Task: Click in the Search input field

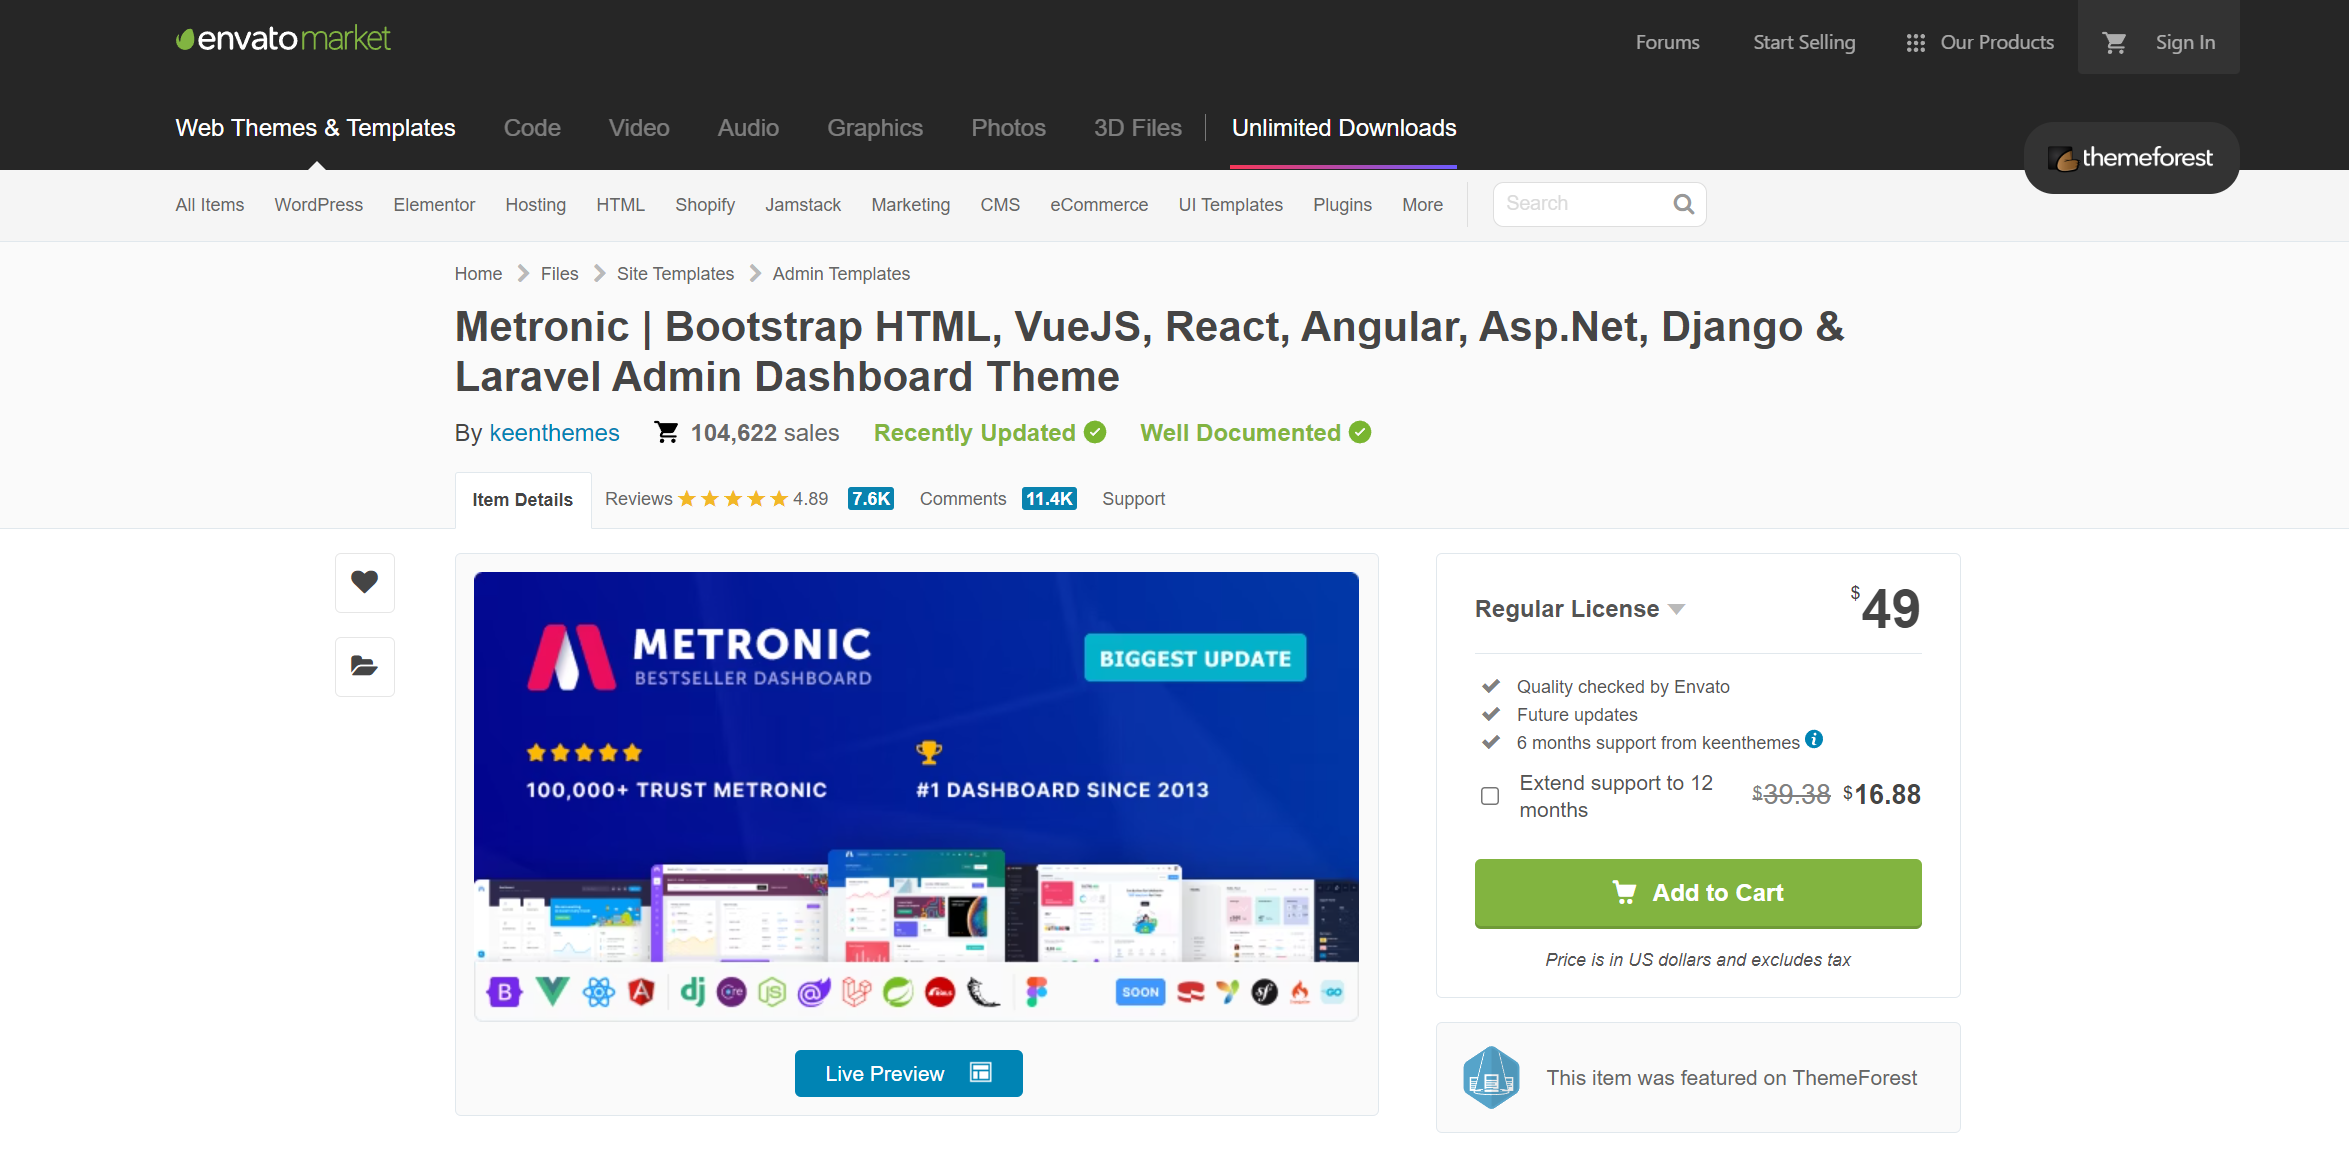Action: (1580, 205)
